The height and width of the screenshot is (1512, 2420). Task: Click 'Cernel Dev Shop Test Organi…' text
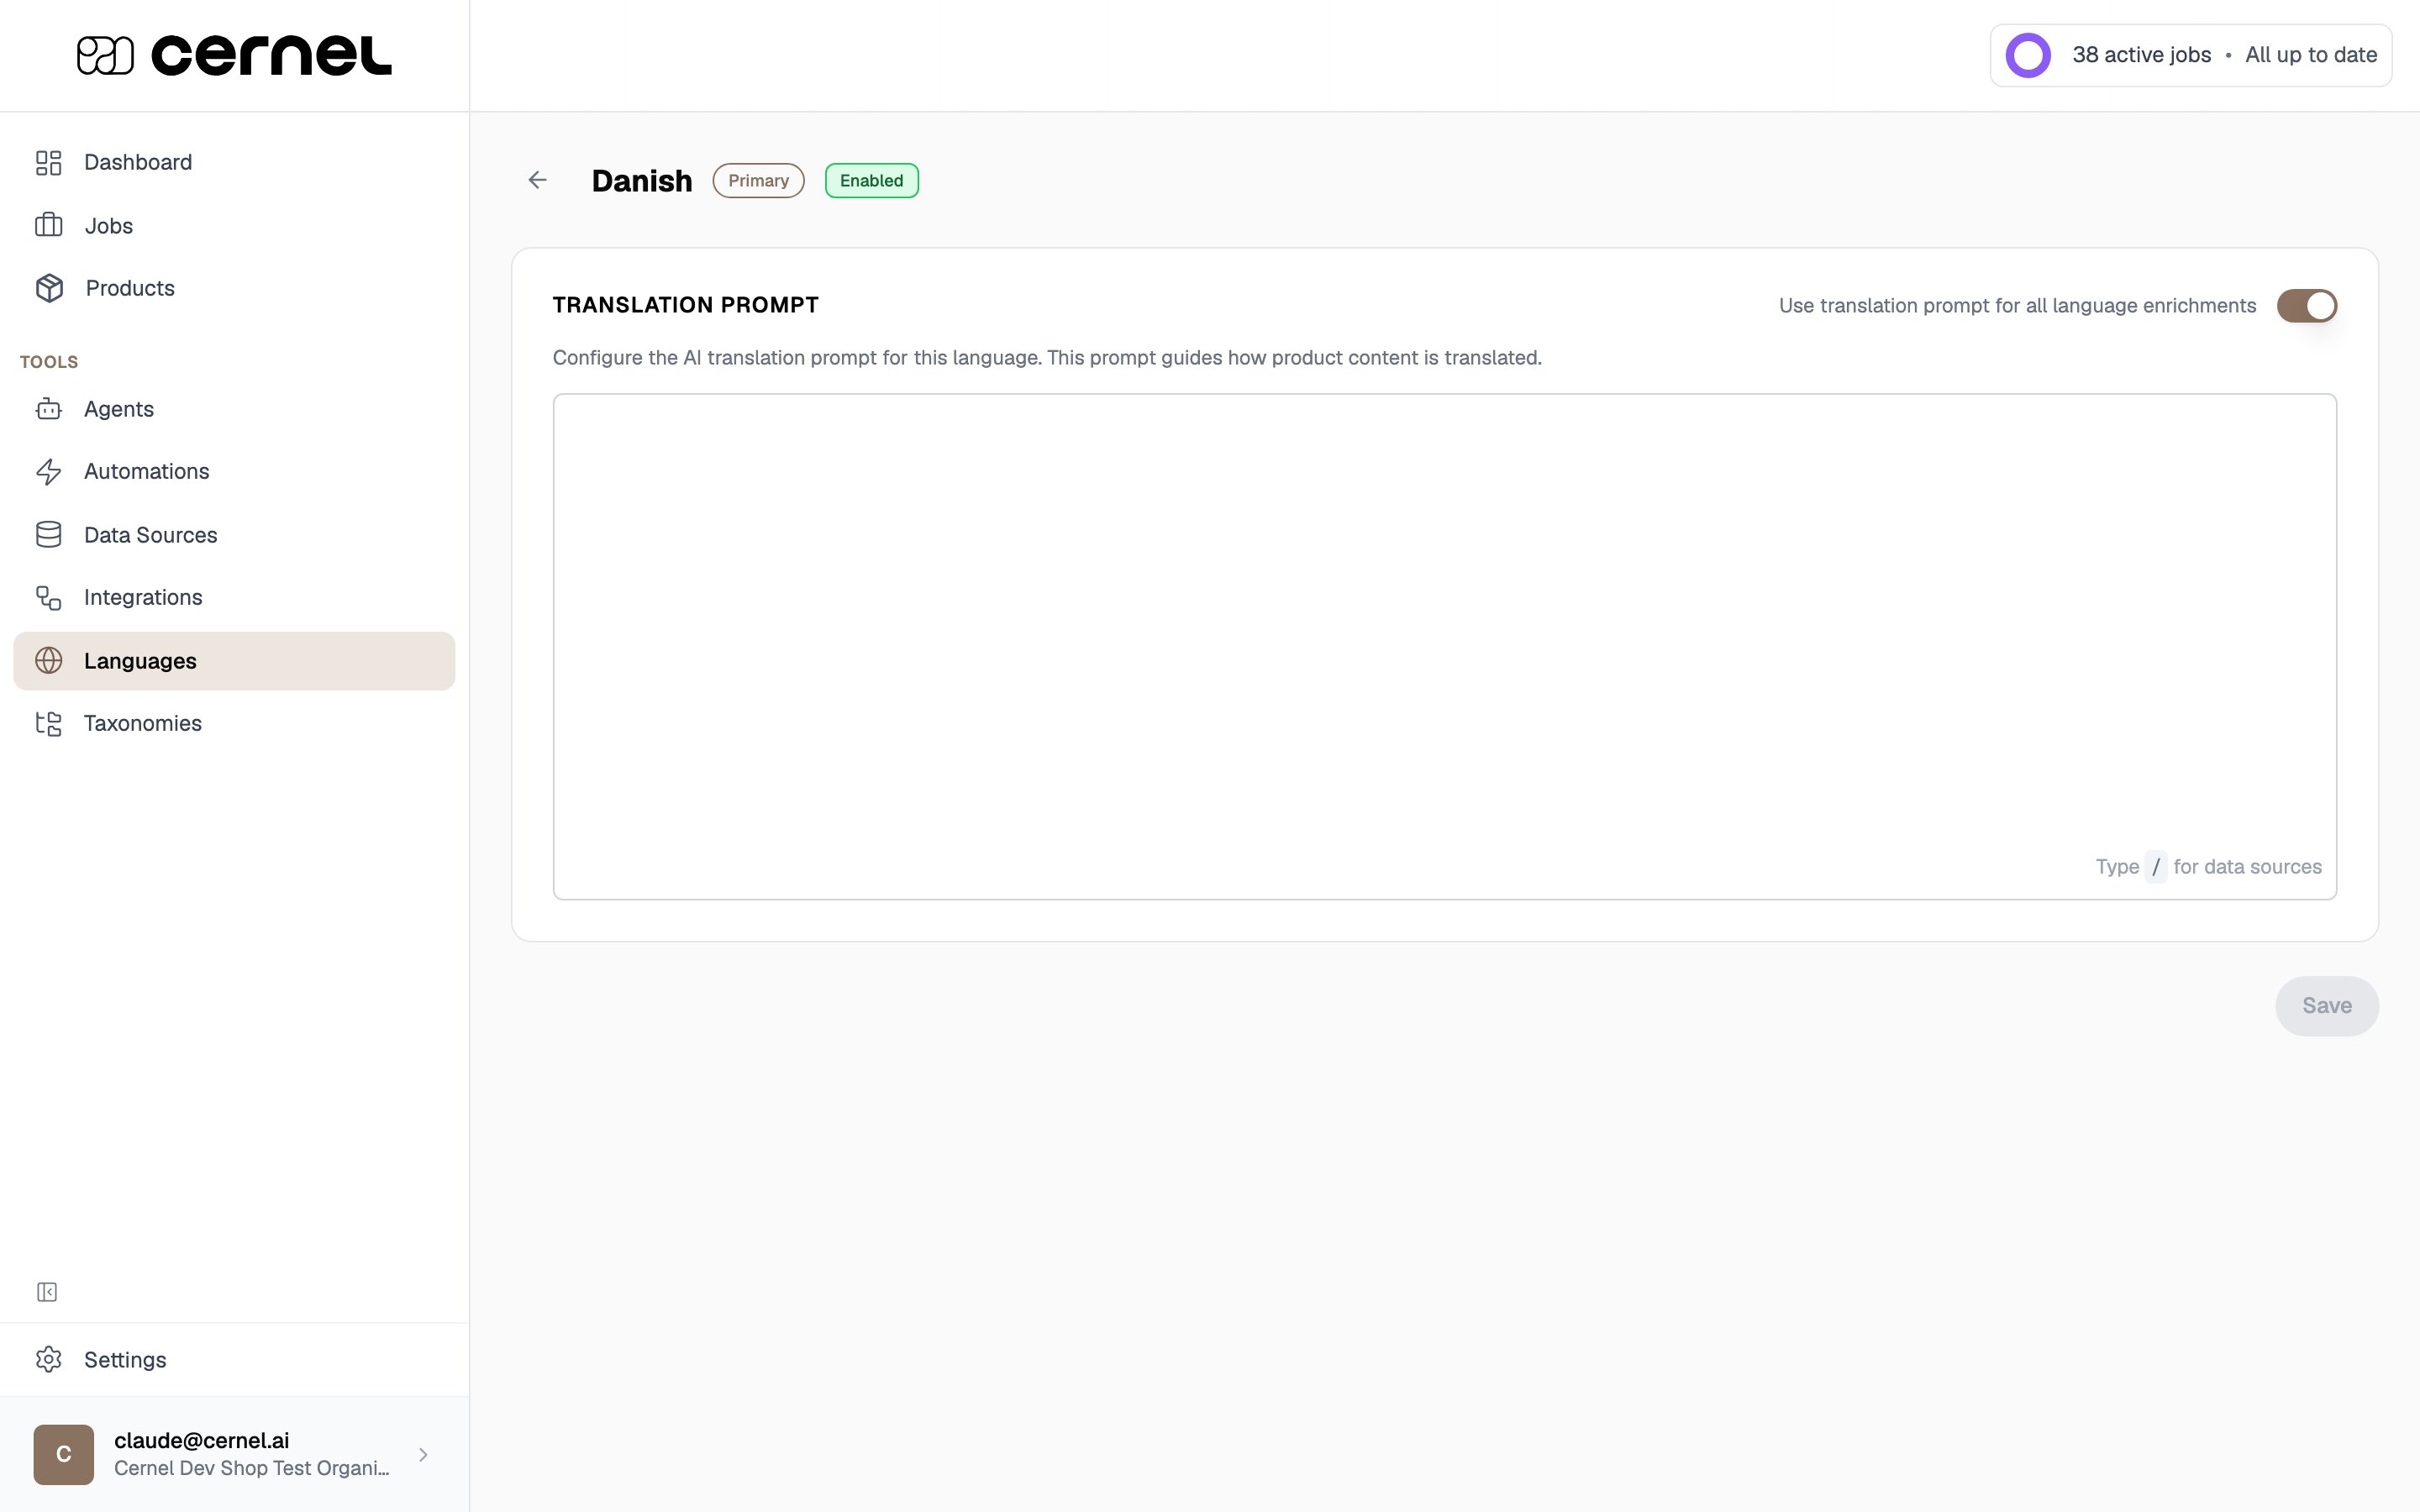pyautogui.click(x=251, y=1468)
